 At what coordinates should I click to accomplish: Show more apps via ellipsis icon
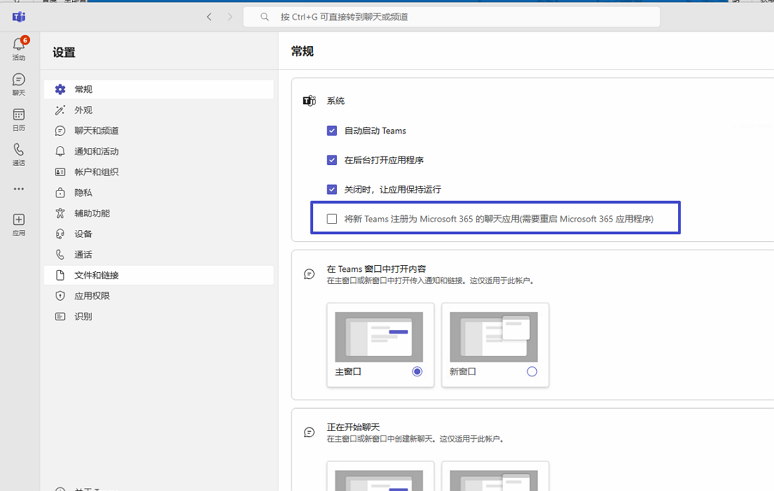pyautogui.click(x=19, y=189)
